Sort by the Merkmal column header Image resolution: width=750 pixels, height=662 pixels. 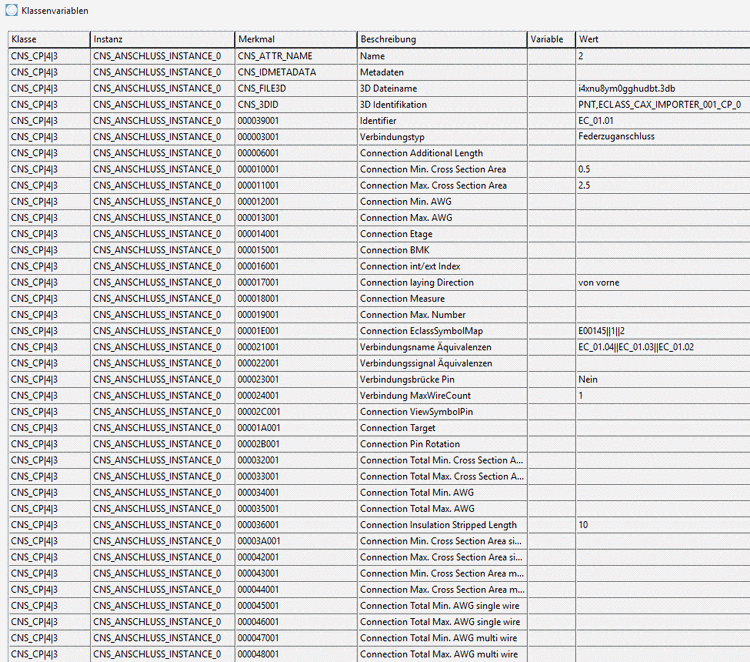click(296, 39)
